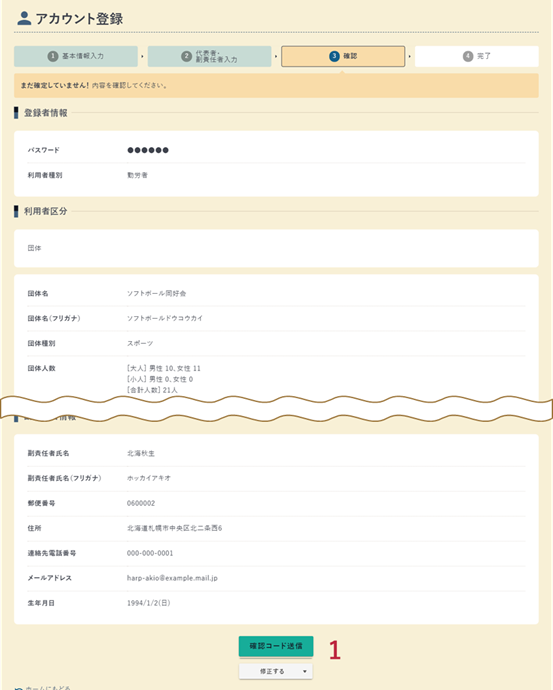This screenshot has width=553, height=690.
Task: Click the 利用者区分 section heading
Action: 45,211
